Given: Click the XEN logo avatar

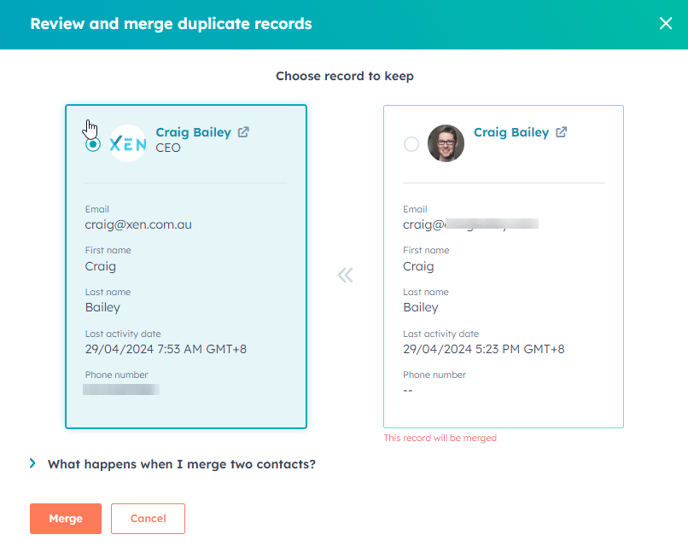Looking at the screenshot, I should 128,143.
